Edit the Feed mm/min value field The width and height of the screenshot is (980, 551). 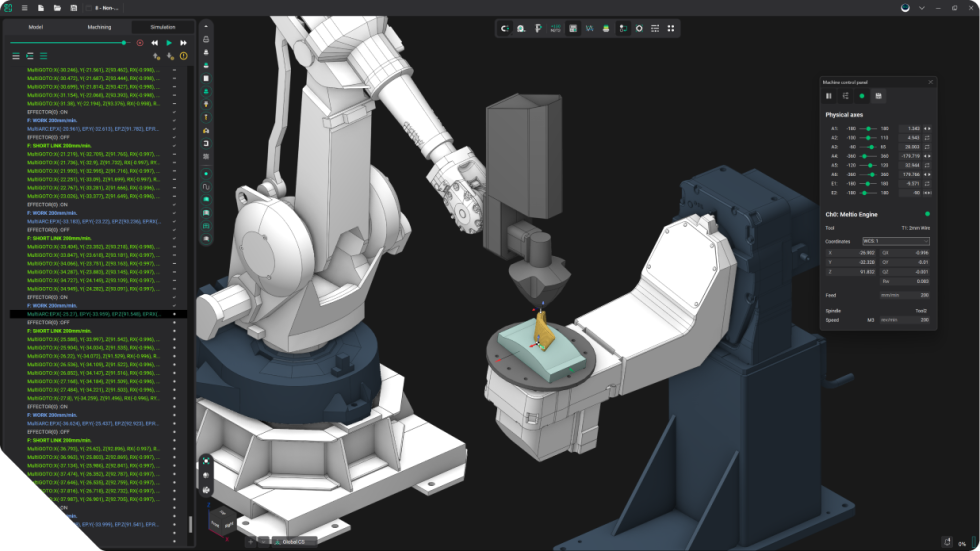pos(904,295)
